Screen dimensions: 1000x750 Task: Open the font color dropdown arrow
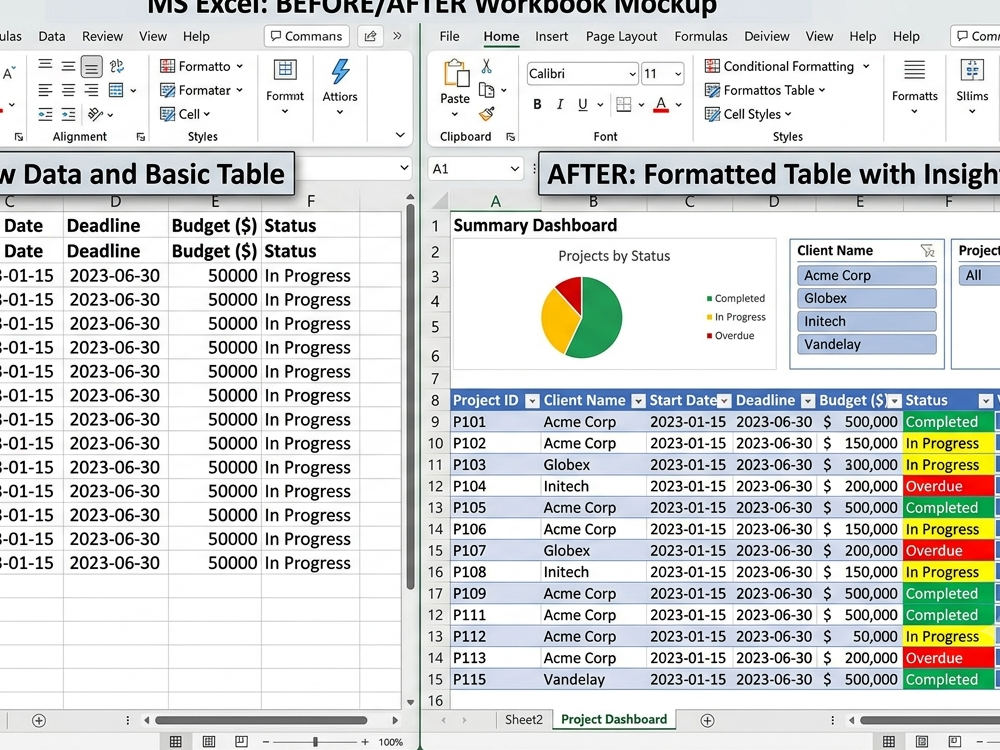[679, 105]
